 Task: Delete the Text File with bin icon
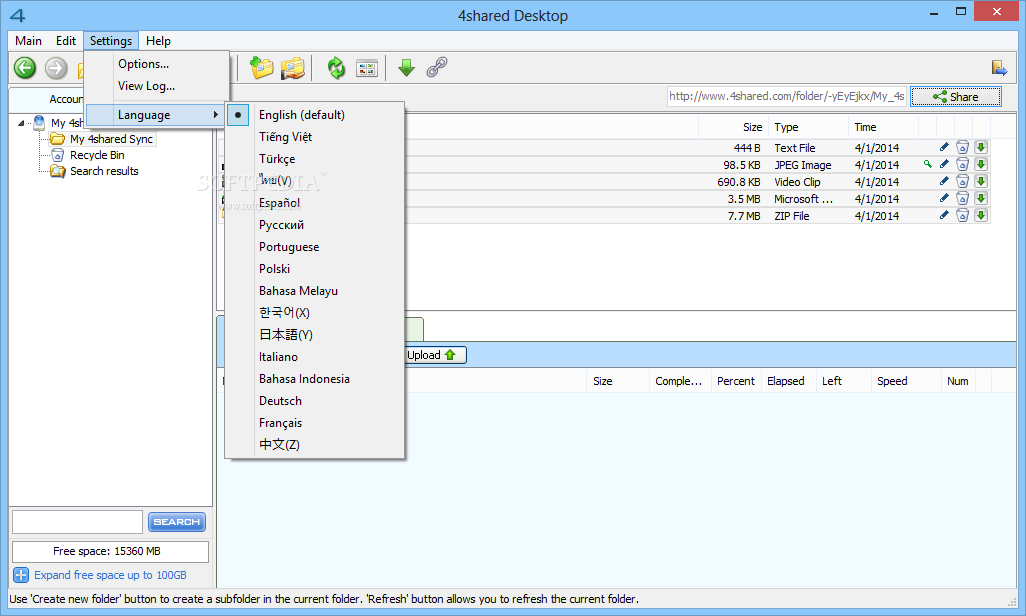click(963, 147)
